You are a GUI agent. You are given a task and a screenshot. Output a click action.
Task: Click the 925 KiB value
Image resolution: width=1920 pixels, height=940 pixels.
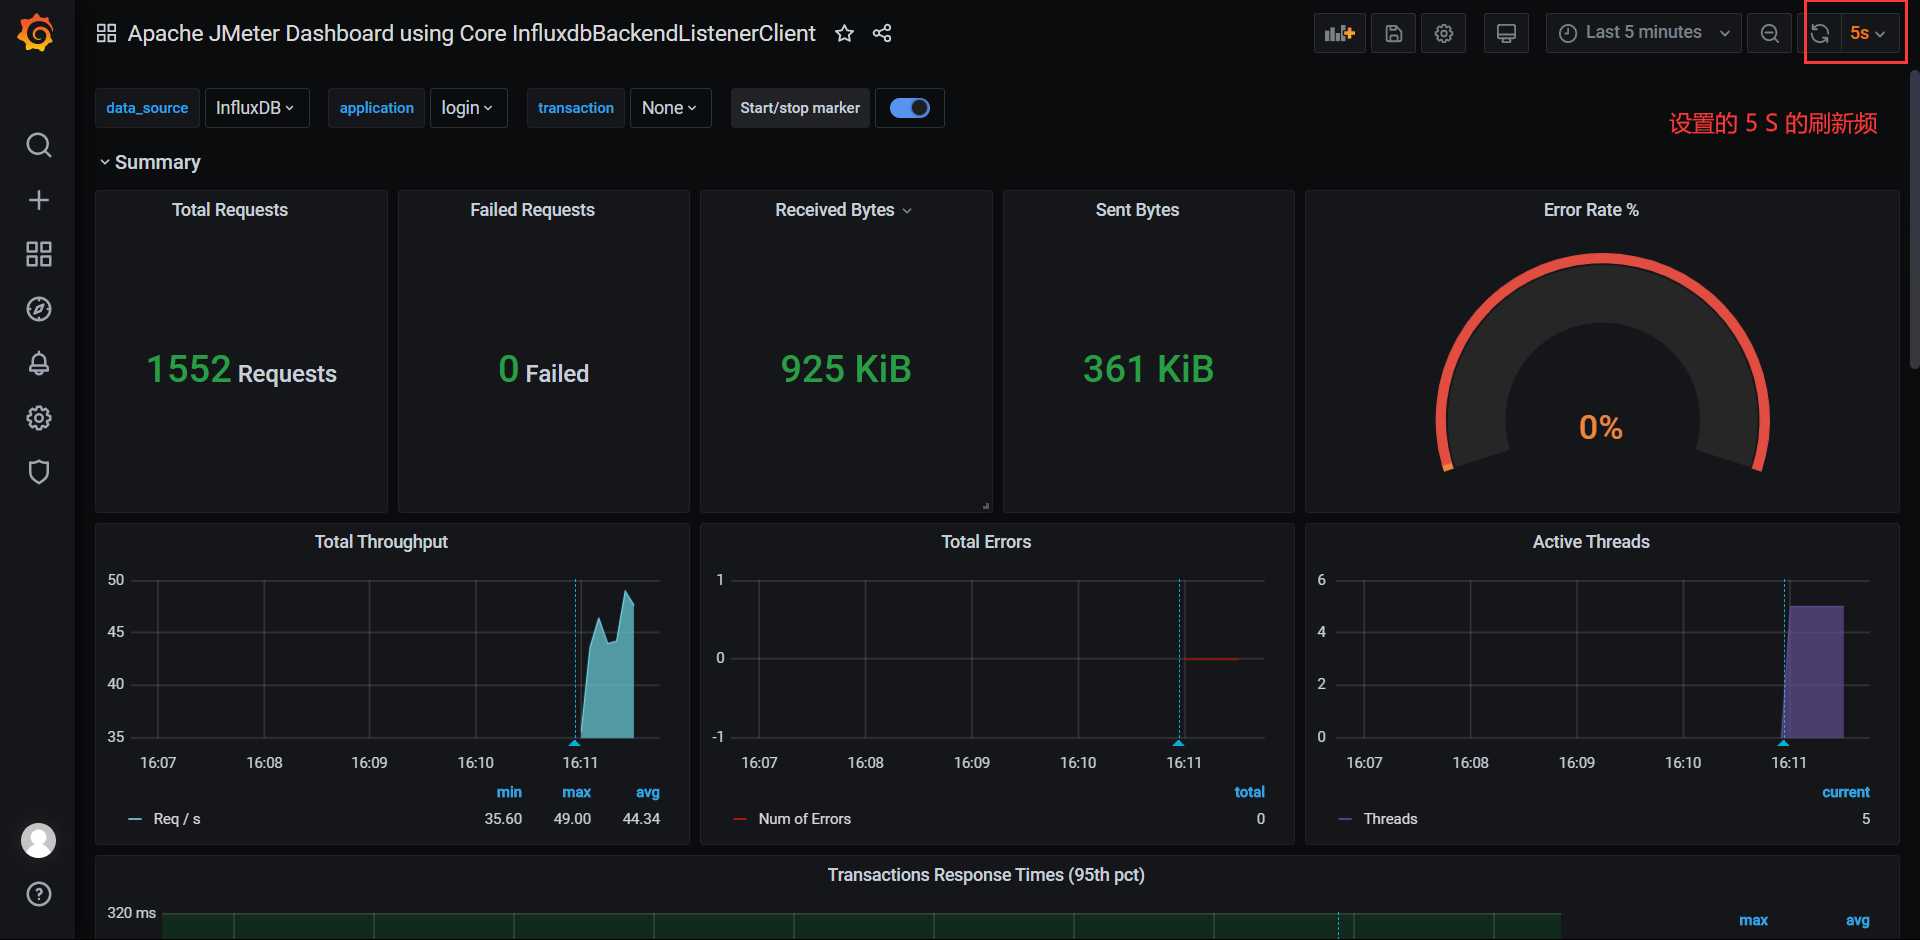(x=846, y=369)
